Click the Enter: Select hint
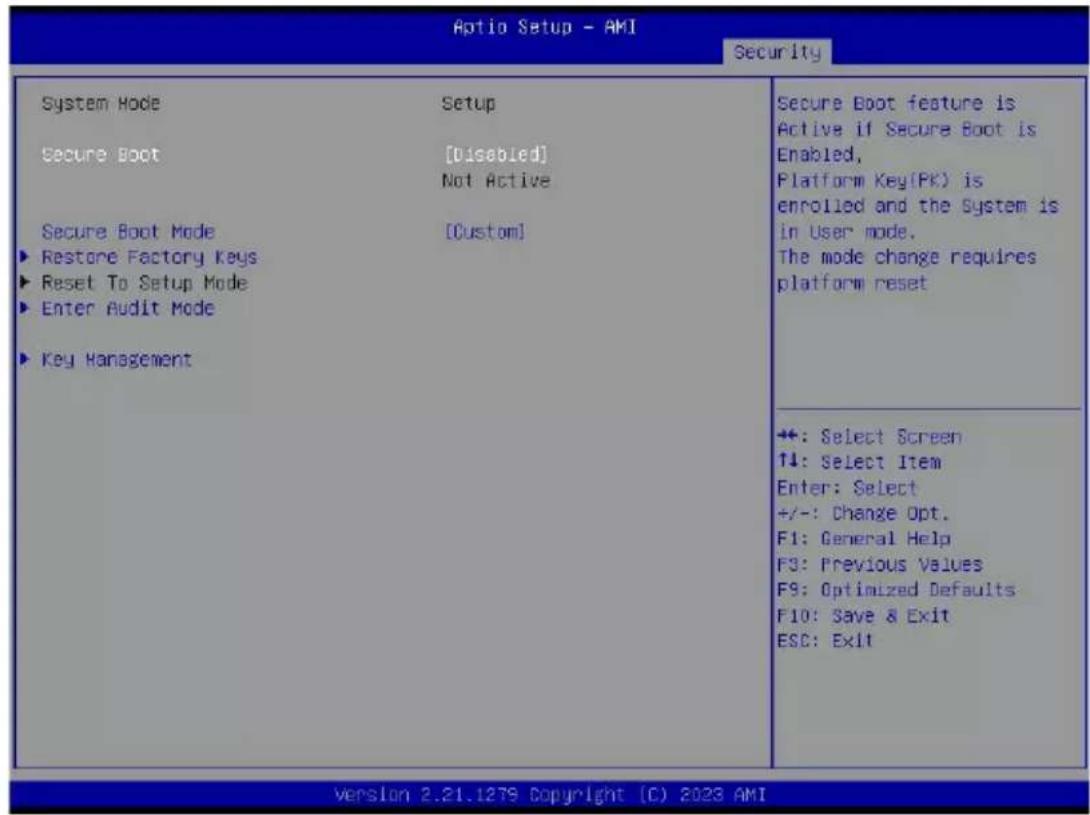 click(x=847, y=488)
